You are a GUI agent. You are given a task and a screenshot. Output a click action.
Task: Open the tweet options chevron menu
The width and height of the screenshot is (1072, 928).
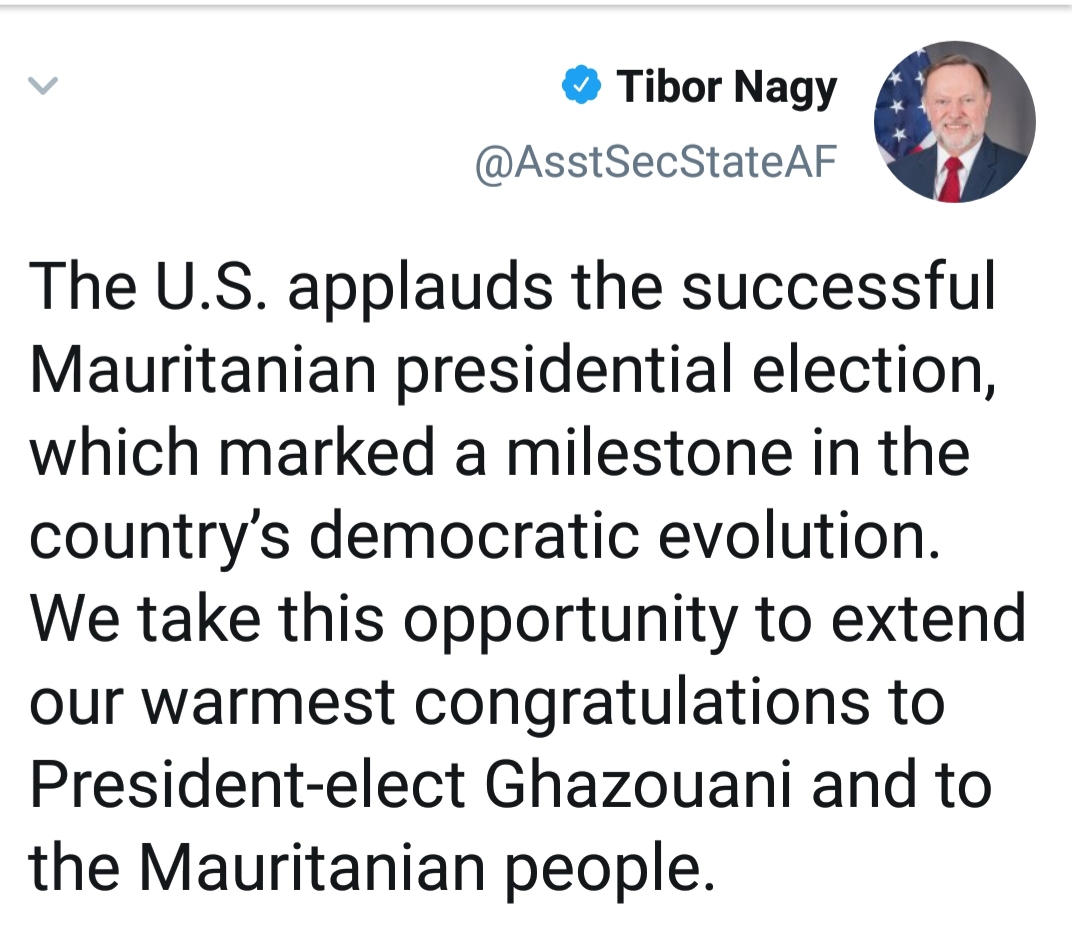tap(43, 87)
